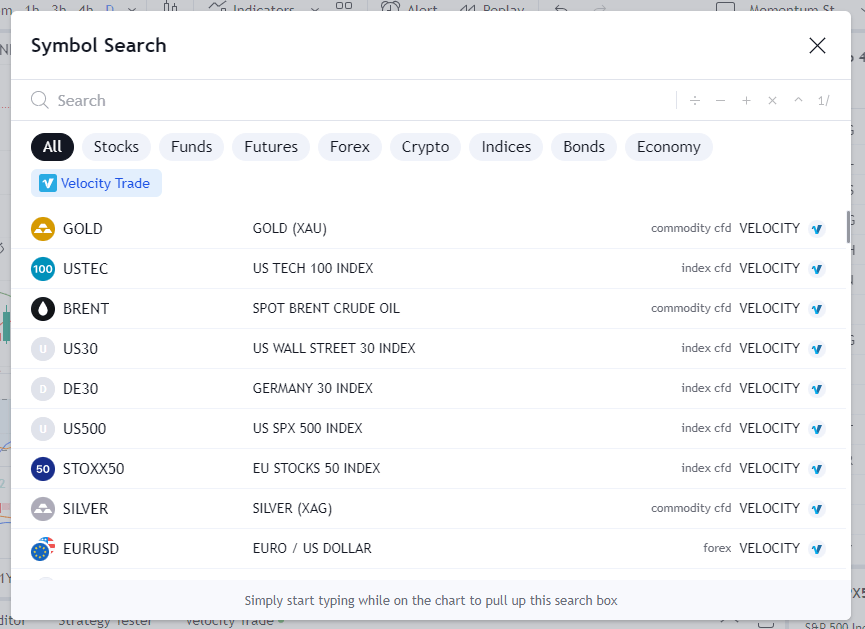
Task: Add the exponent caret operator
Action: click(x=798, y=101)
